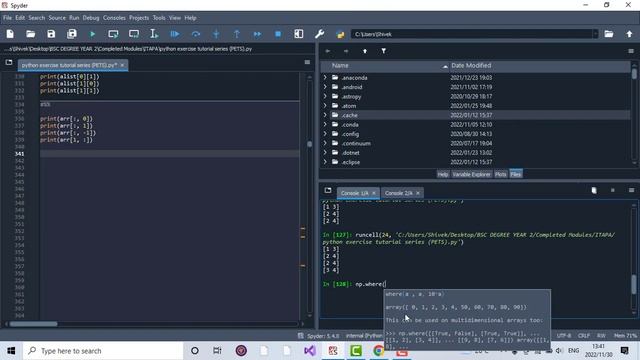This screenshot has height=360, width=640.
Task: Go up one folder in Files pane
Action: (x=365, y=51)
